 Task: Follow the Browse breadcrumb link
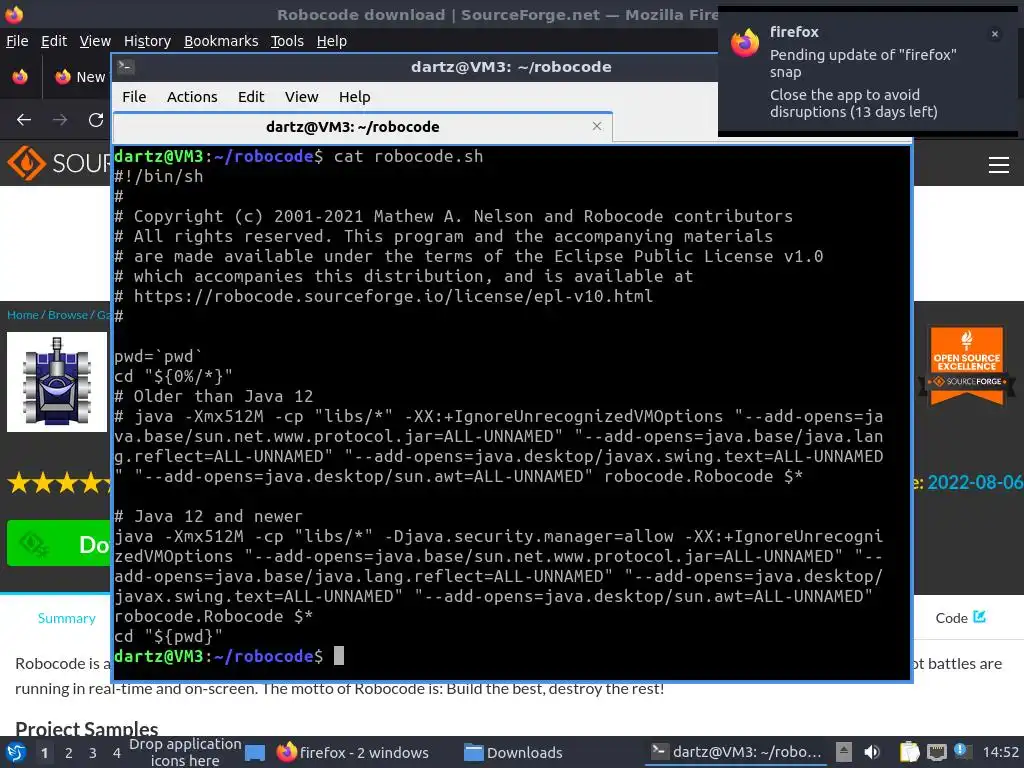pyautogui.click(x=67, y=315)
